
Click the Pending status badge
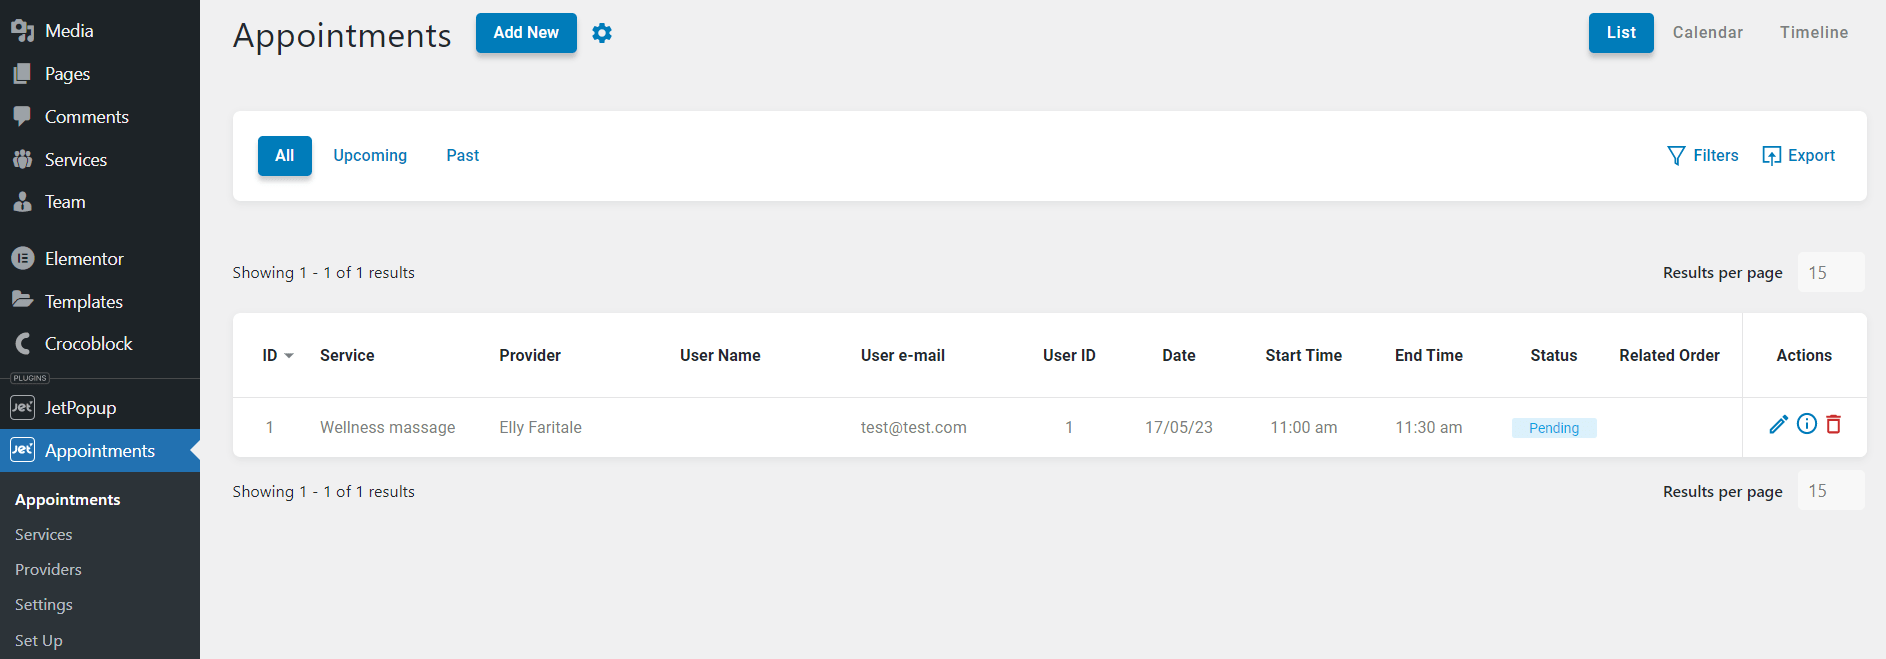coord(1554,428)
